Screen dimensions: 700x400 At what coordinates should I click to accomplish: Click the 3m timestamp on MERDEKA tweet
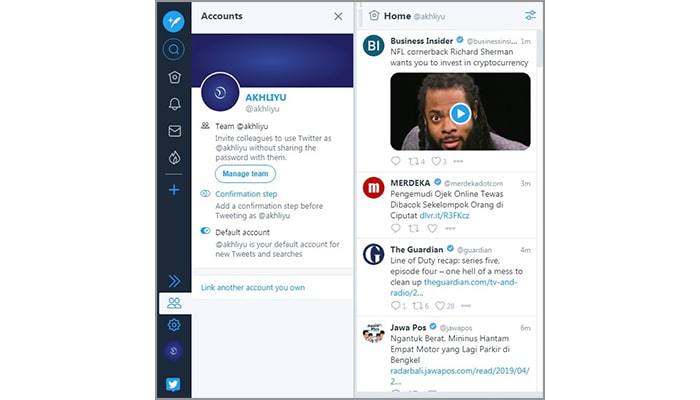point(525,183)
